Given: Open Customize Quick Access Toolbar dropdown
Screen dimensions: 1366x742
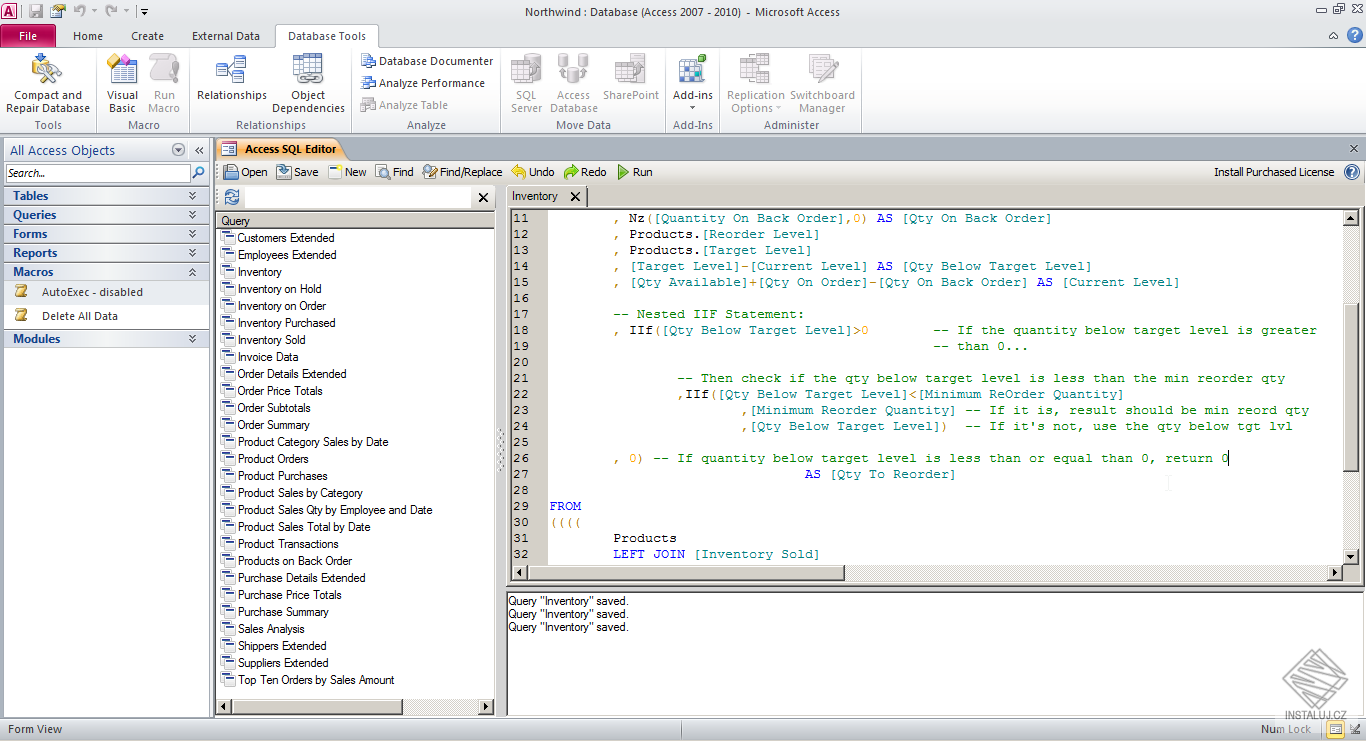Looking at the screenshot, I should click(144, 12).
